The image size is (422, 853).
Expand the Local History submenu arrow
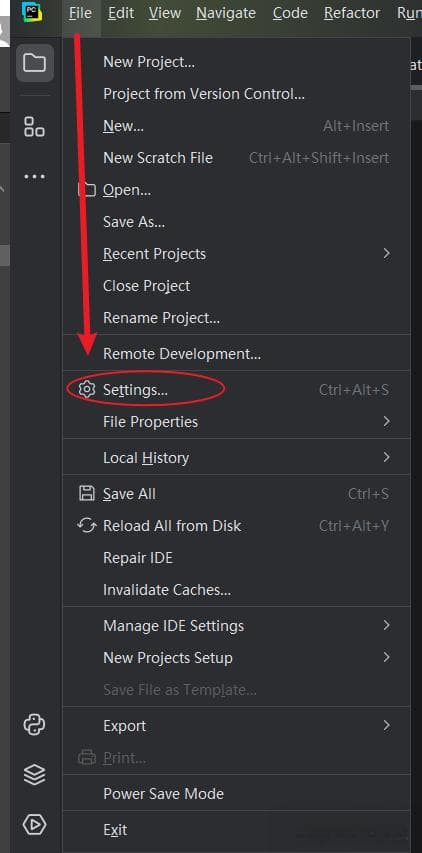click(x=386, y=458)
